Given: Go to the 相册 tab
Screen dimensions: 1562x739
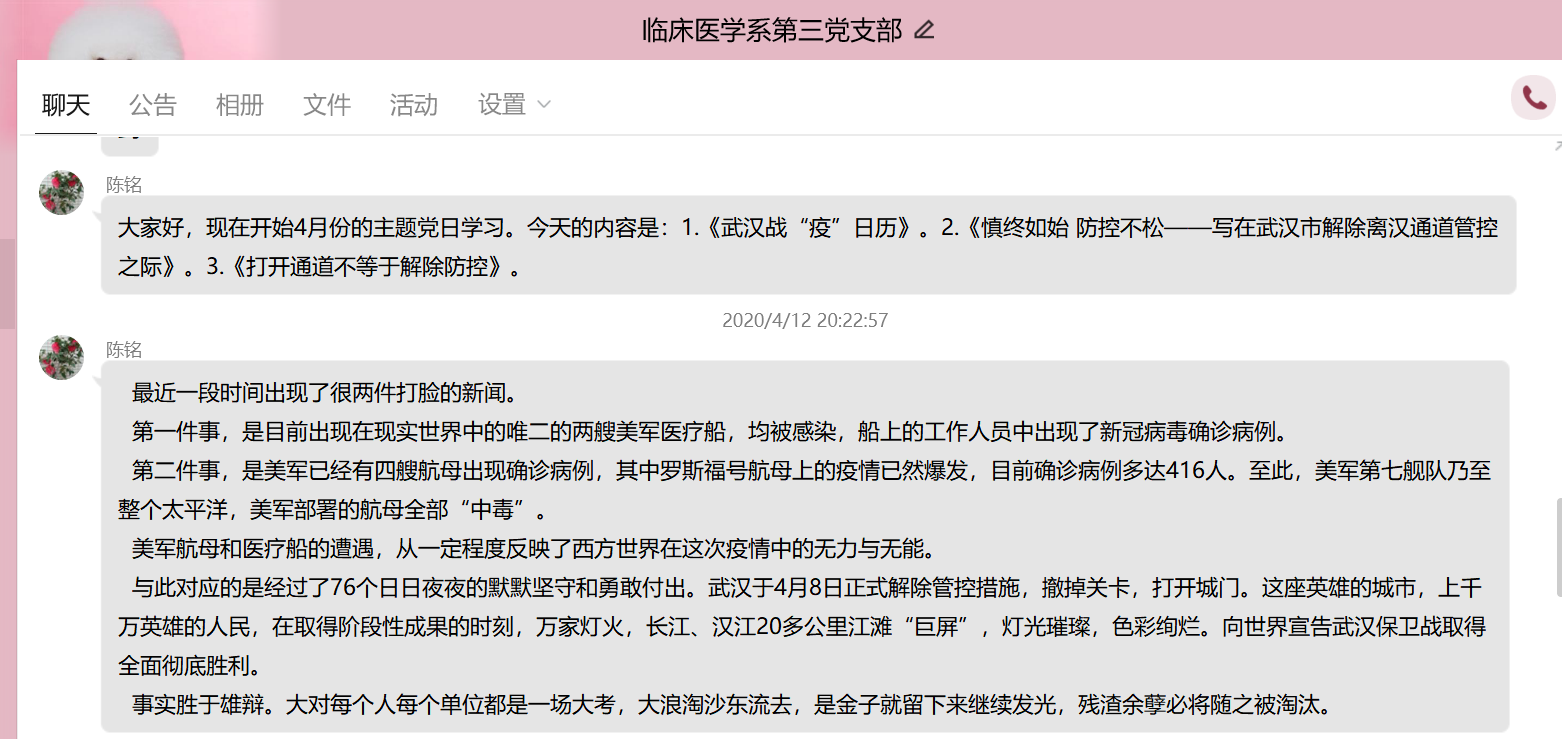Looking at the screenshot, I should [x=240, y=105].
